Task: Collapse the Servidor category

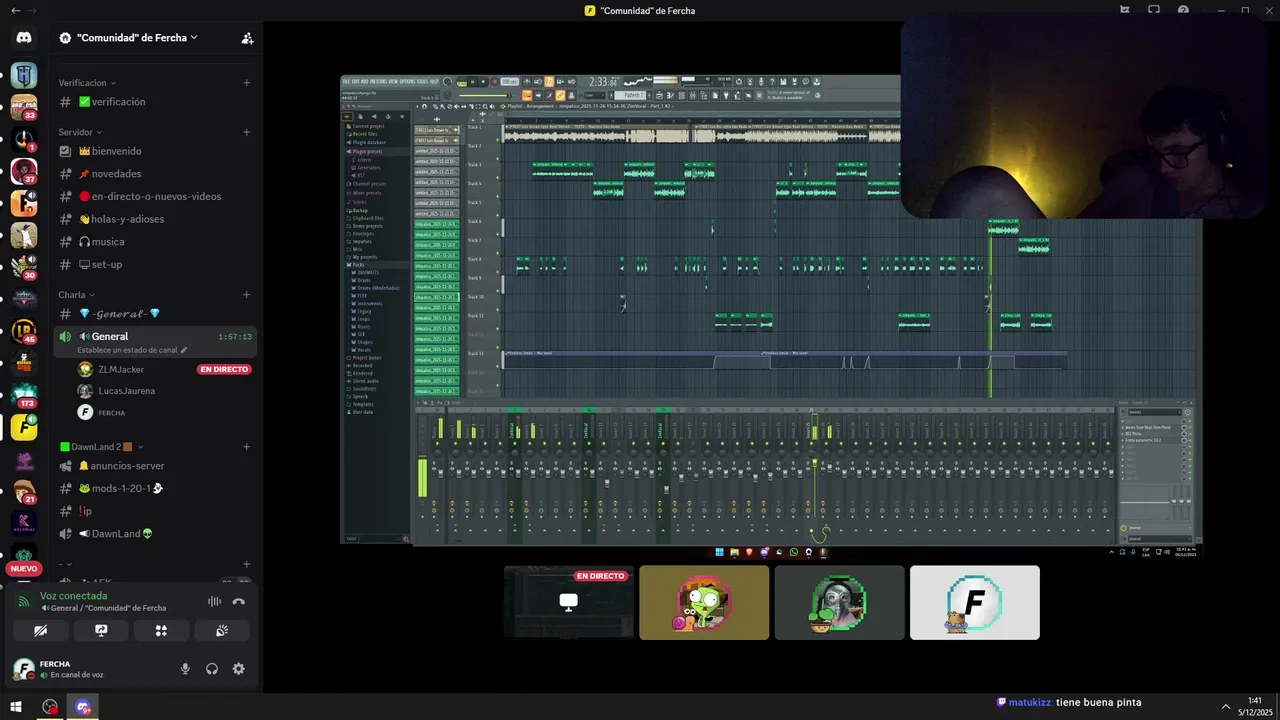Action: coord(80,132)
